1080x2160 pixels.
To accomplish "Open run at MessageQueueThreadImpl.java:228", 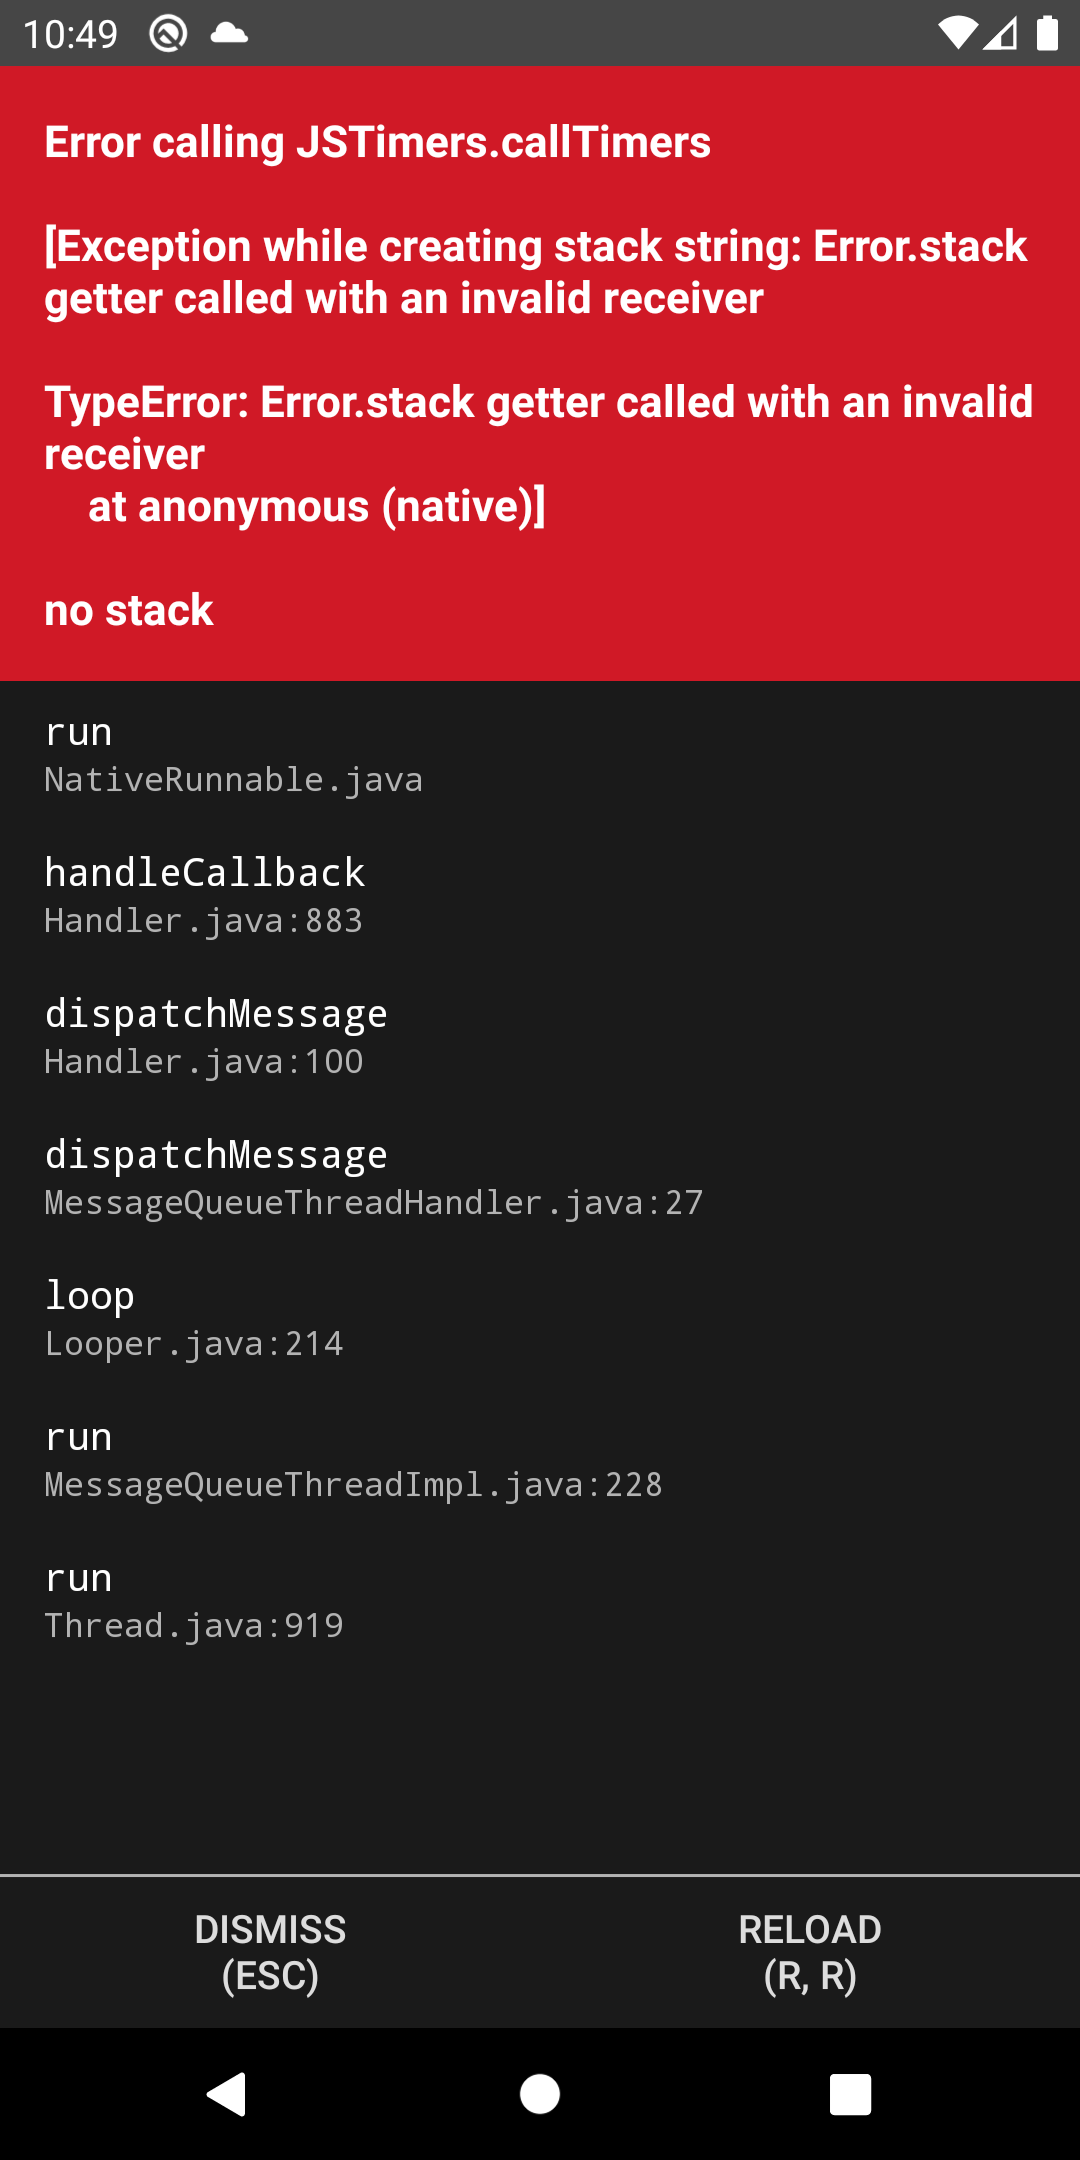I will 353,1459.
